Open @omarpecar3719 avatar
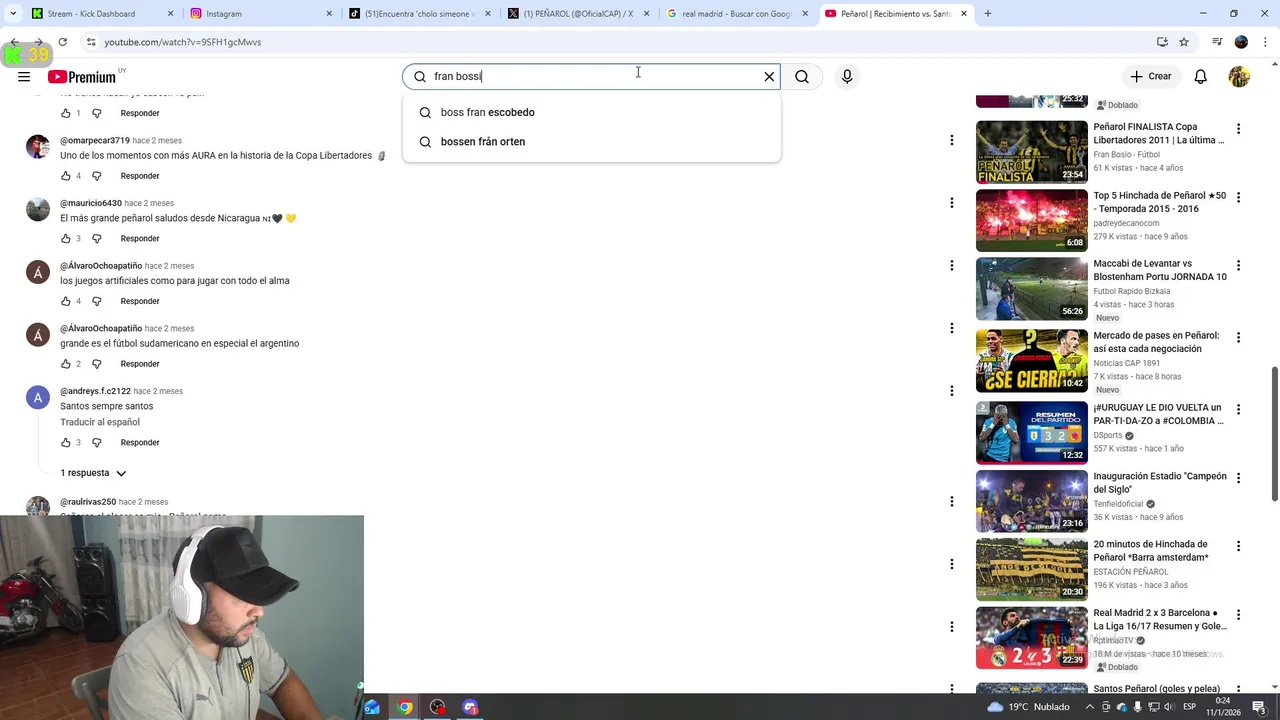The height and width of the screenshot is (720, 1280). click(x=38, y=147)
